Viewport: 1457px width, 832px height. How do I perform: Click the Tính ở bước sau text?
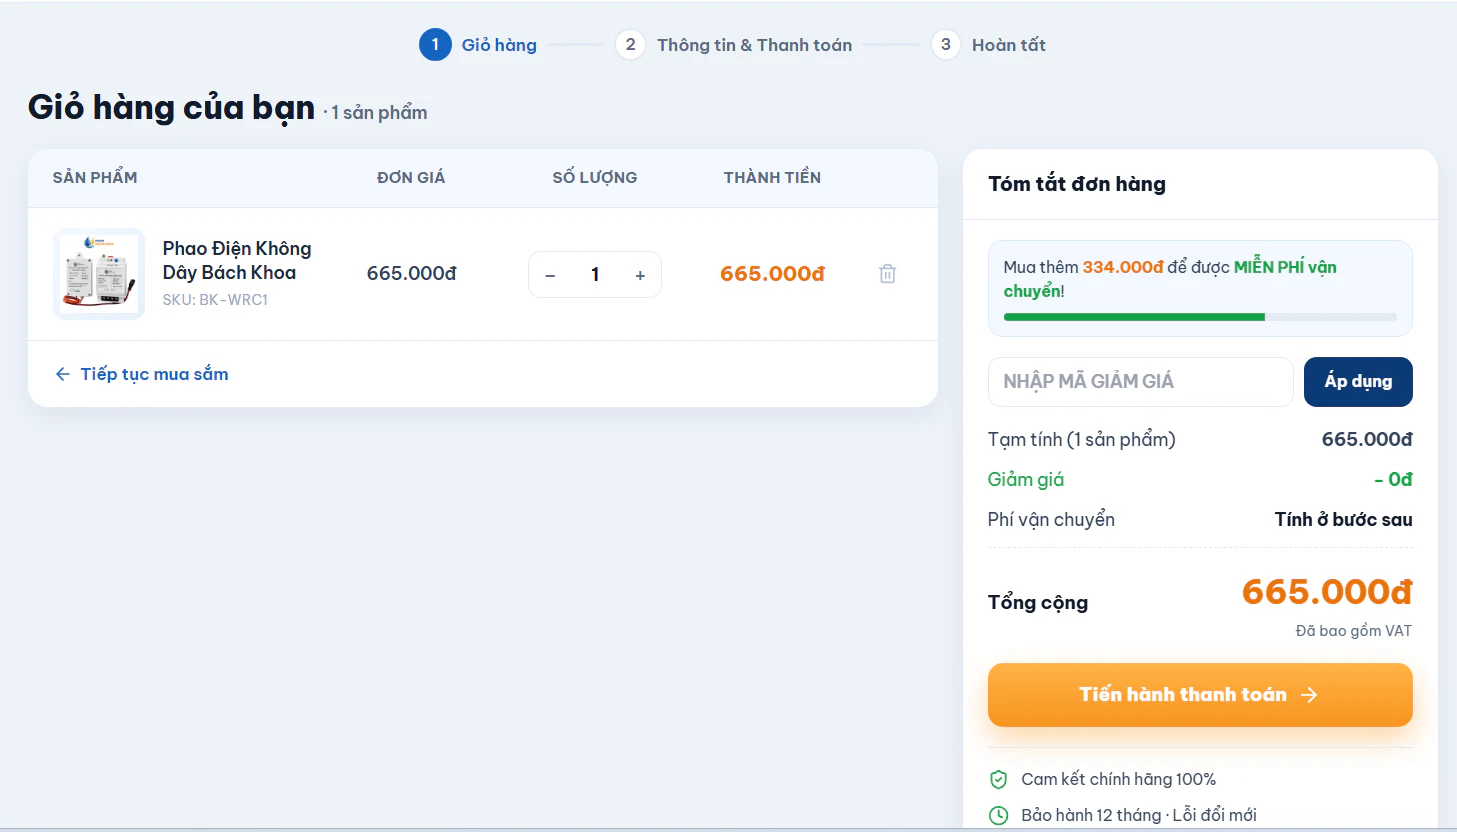(1343, 520)
